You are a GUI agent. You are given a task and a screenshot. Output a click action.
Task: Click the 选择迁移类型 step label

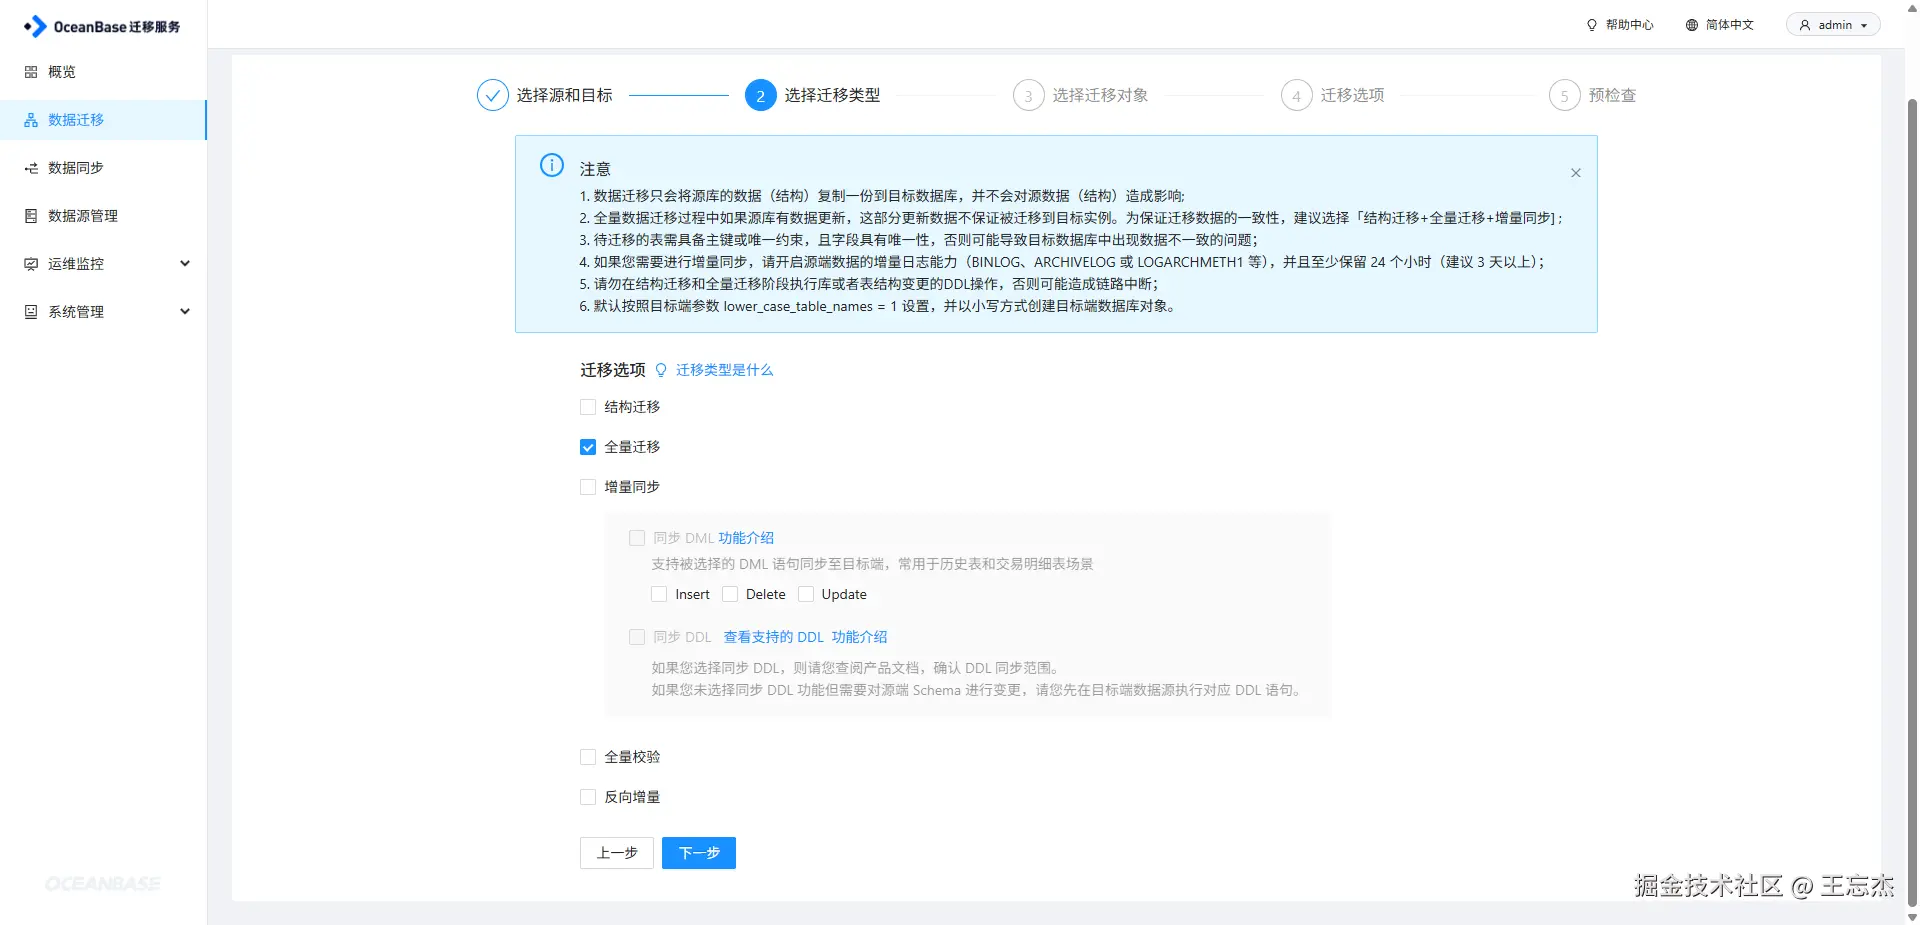833,95
